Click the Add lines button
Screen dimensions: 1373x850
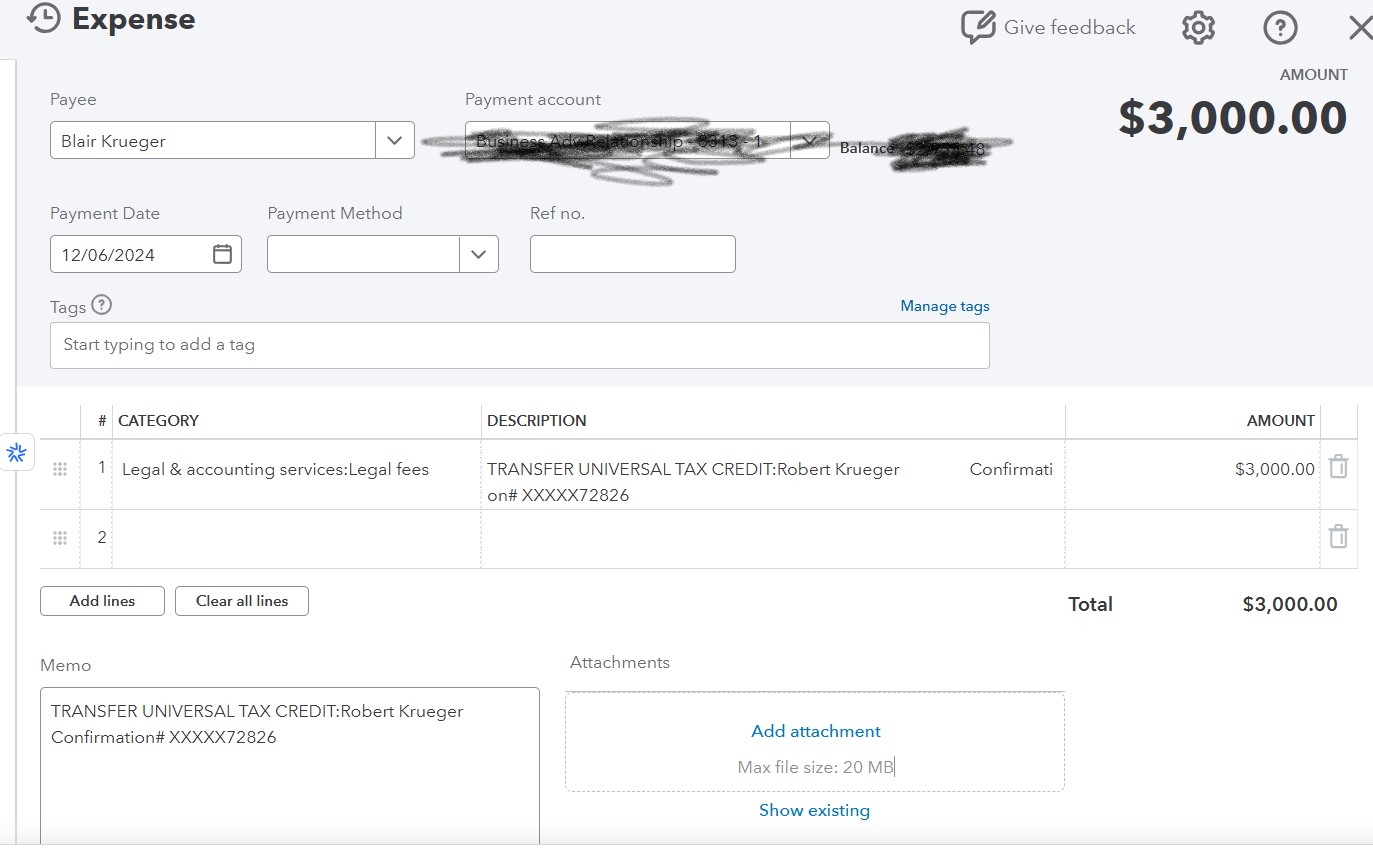tap(102, 601)
